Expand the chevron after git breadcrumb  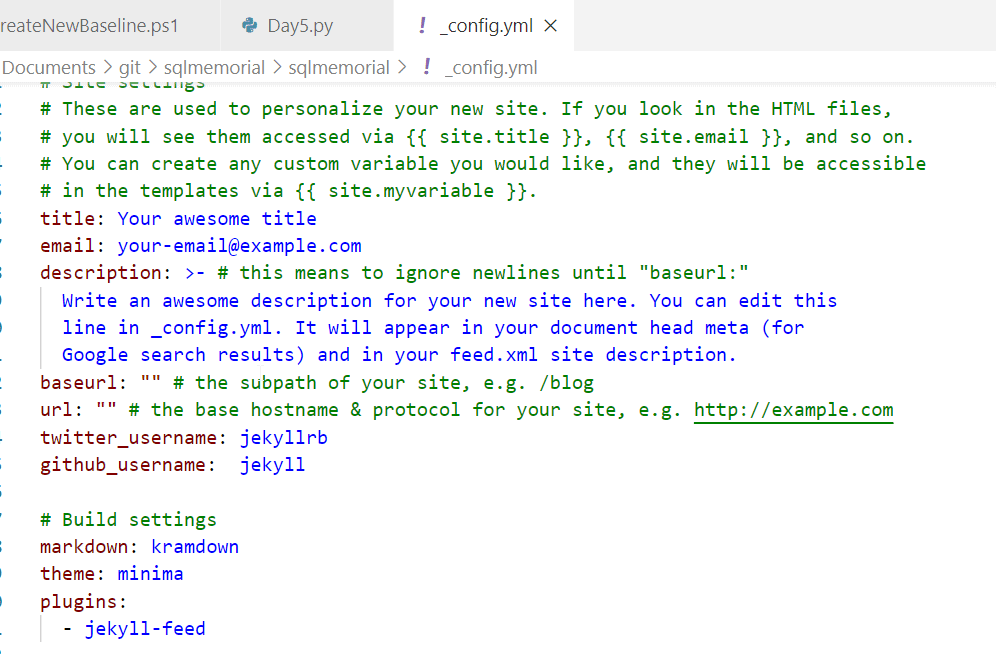[x=152, y=67]
